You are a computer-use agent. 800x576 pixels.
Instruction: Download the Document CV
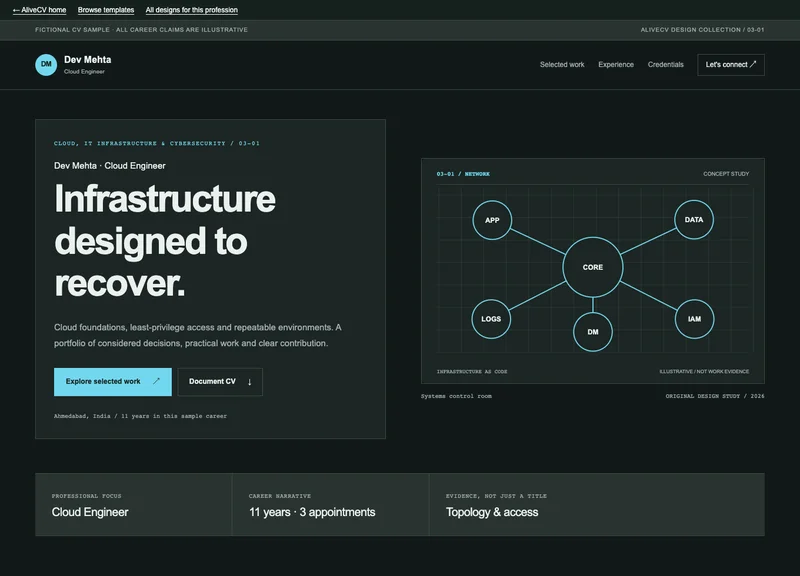[220, 382]
